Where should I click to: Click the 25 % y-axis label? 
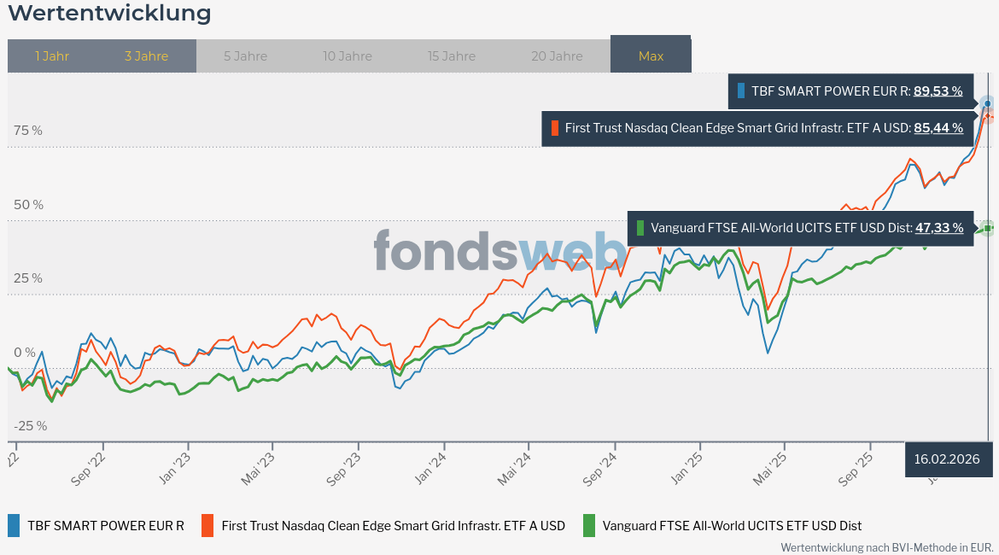pos(28,278)
